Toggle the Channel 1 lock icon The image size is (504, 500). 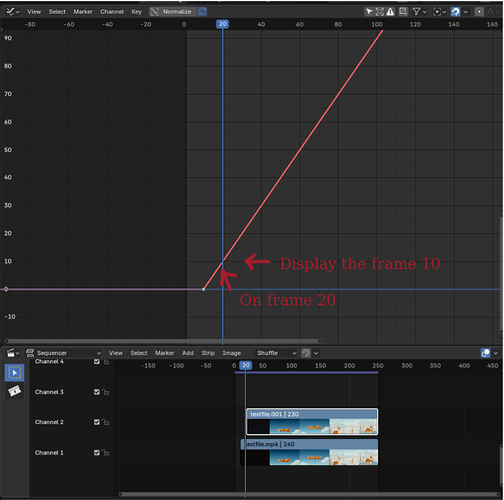tap(105, 453)
